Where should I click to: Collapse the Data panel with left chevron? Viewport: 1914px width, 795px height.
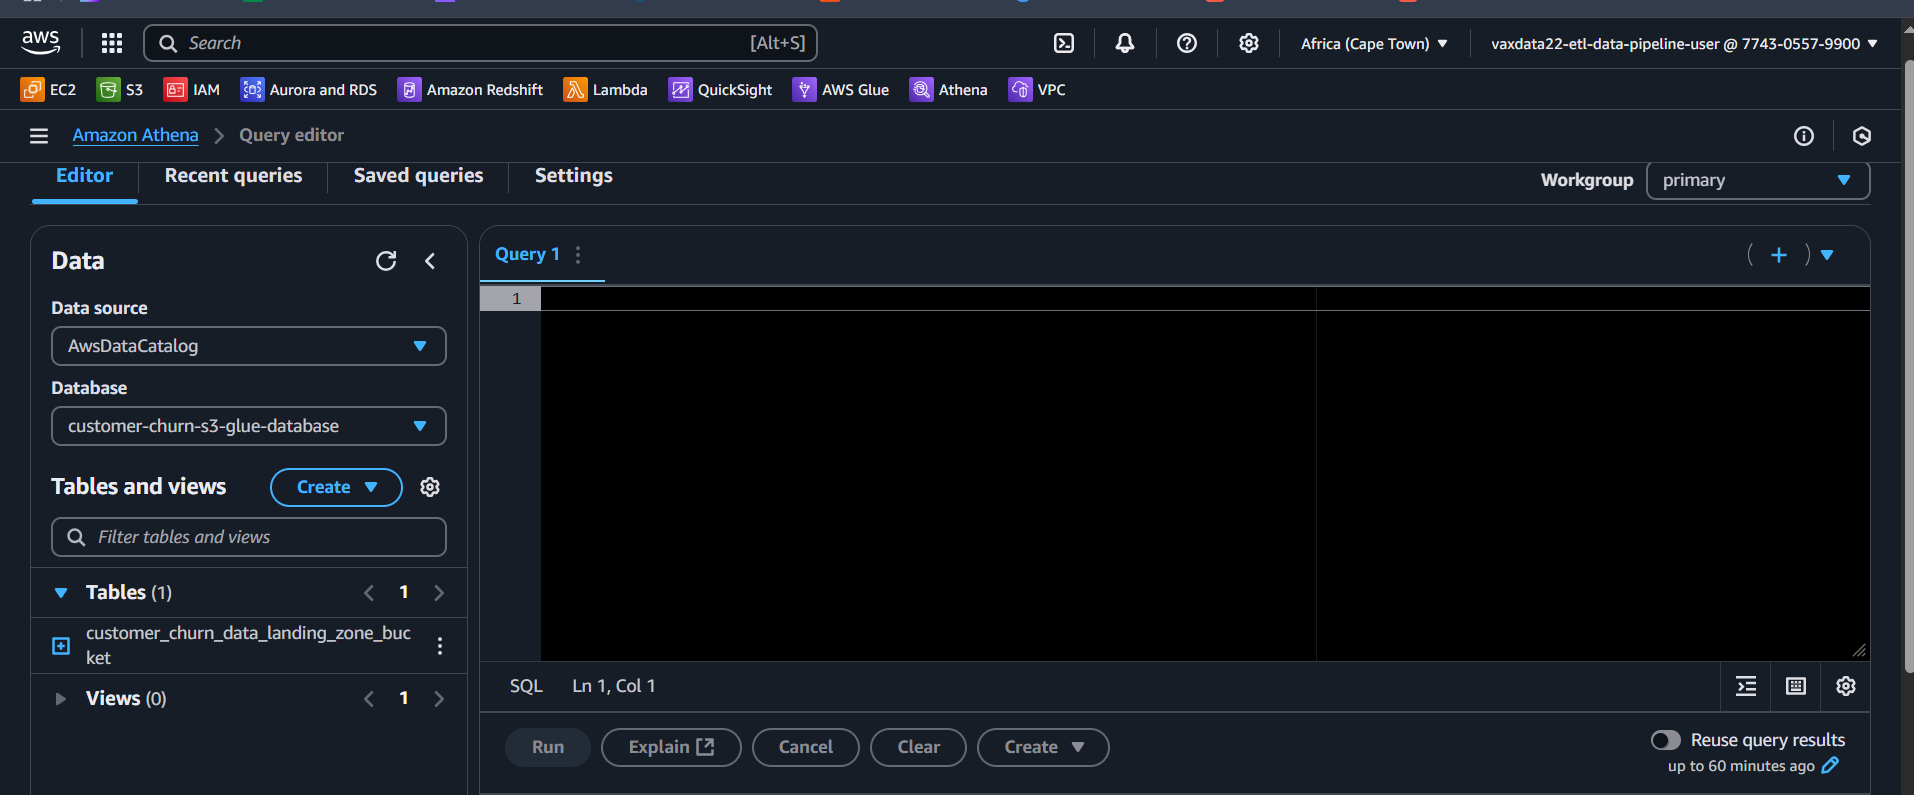click(430, 261)
